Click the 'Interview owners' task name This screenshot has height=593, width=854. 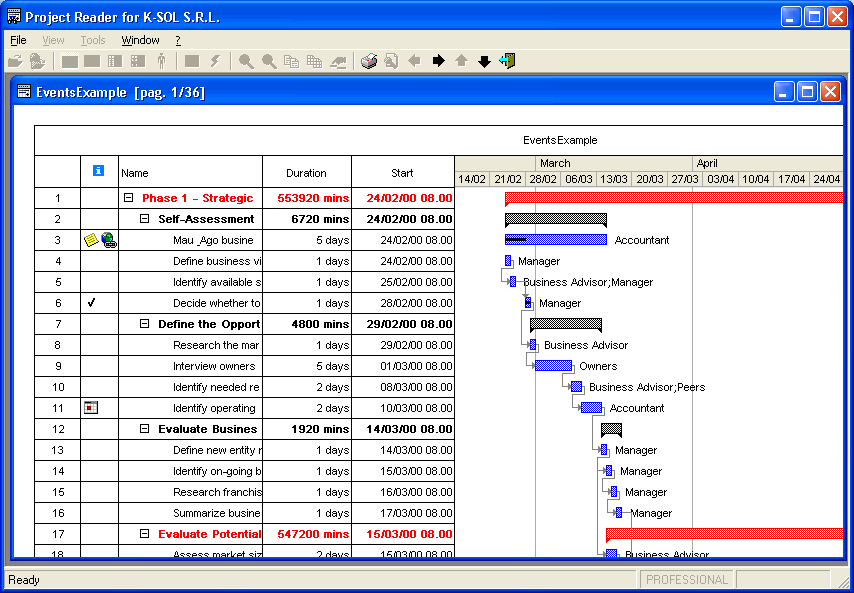(x=214, y=366)
